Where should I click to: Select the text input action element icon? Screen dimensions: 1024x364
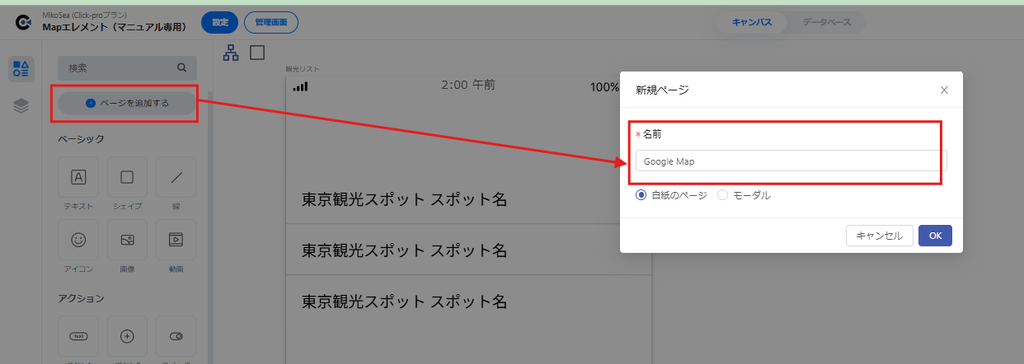[x=78, y=337]
